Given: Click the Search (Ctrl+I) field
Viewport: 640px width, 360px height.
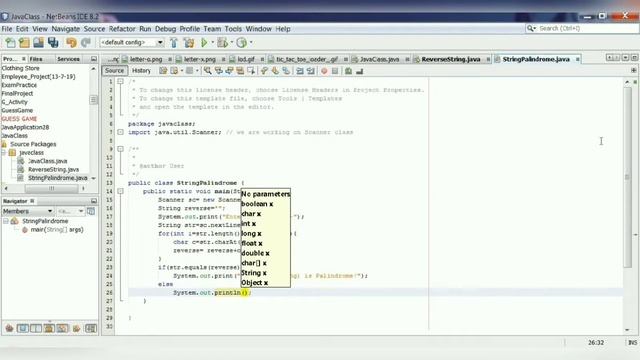Looking at the screenshot, I should [582, 28].
